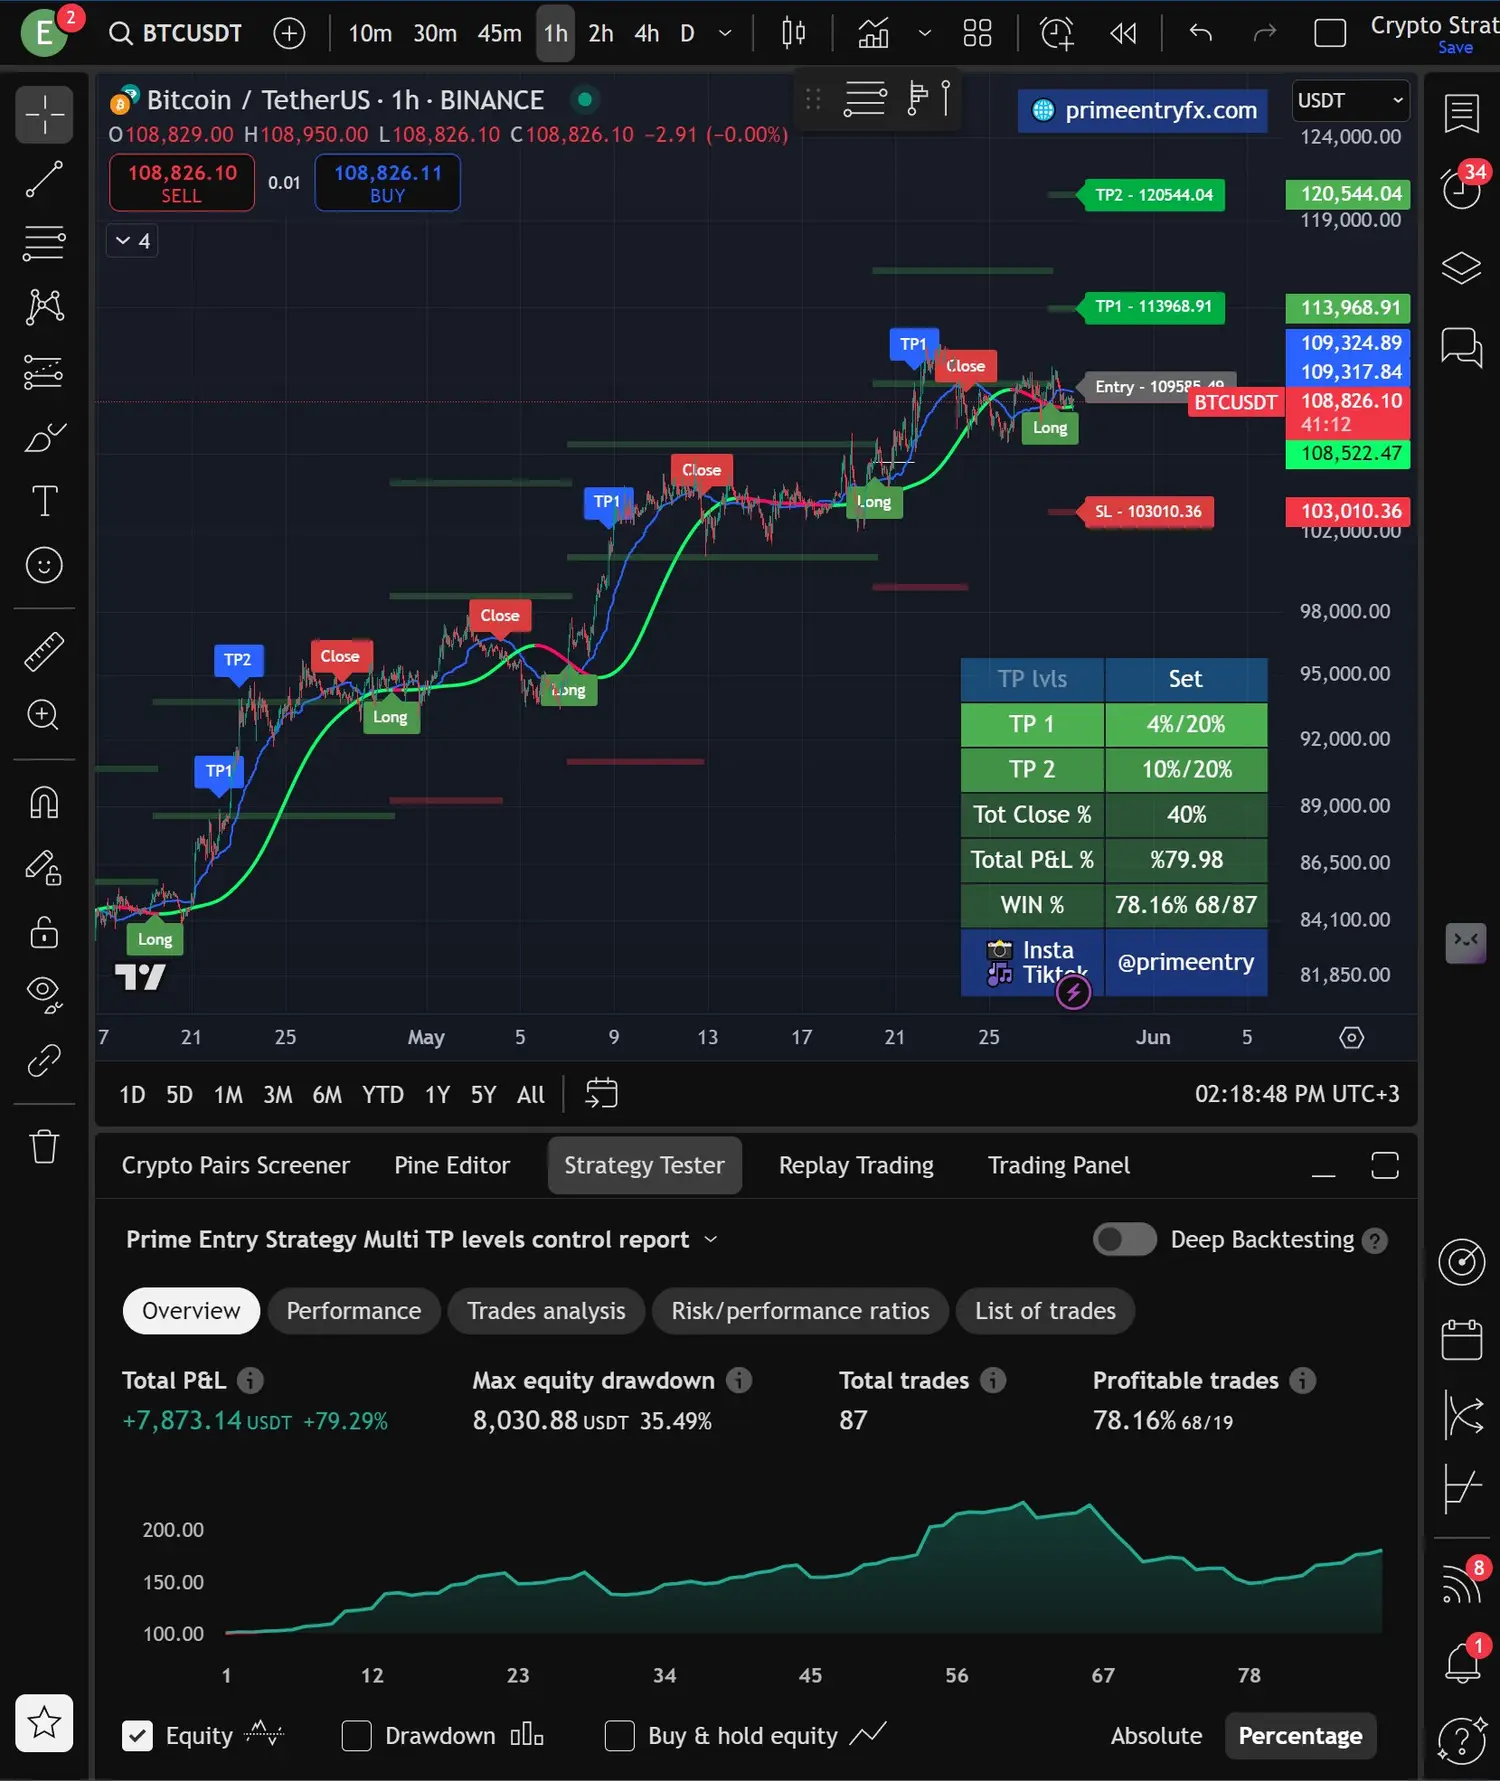Image resolution: width=1500 pixels, height=1781 pixels.
Task: Click the 120,544.04 green price label
Action: pos(1348,194)
